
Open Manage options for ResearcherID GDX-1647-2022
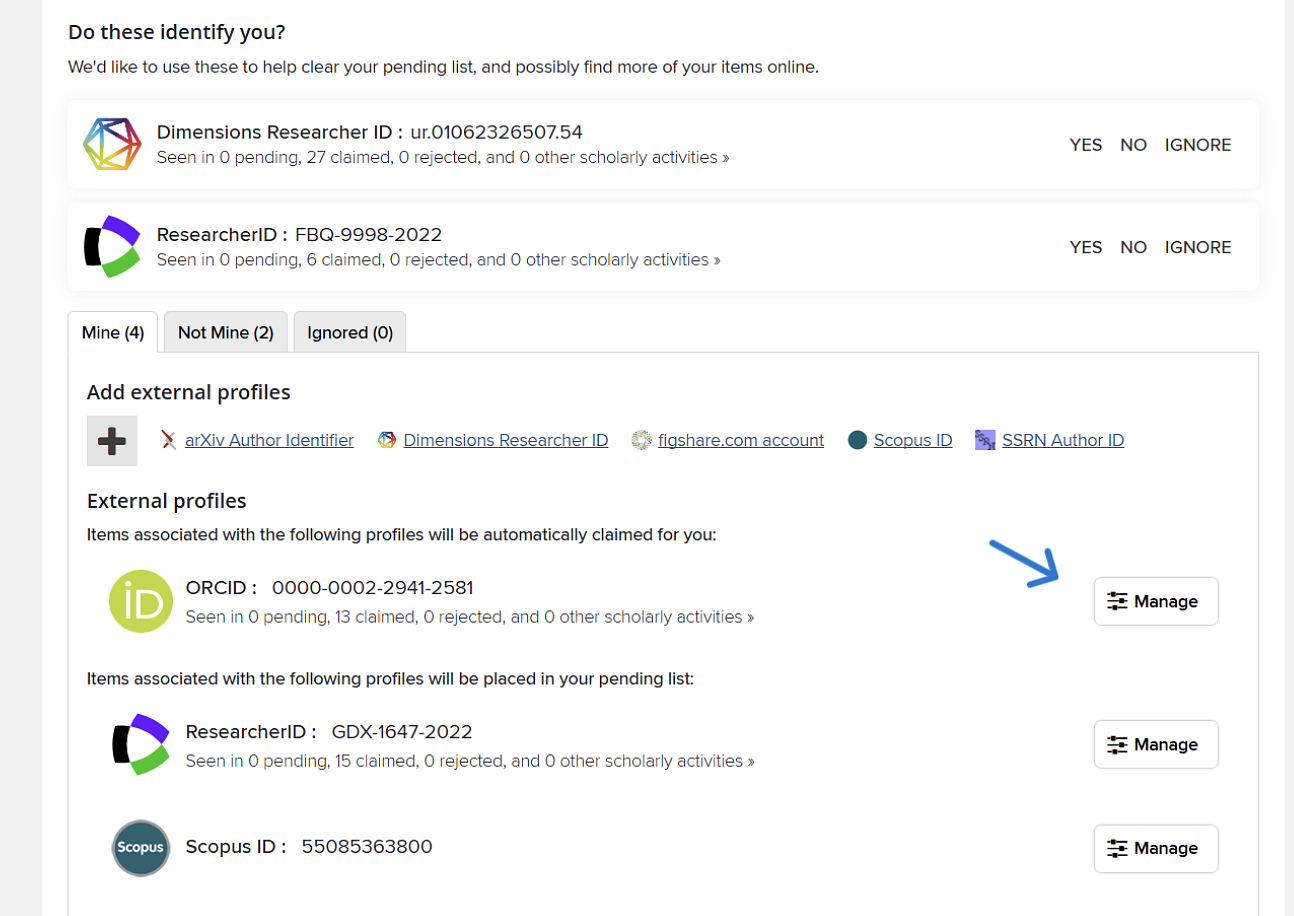[1155, 744]
